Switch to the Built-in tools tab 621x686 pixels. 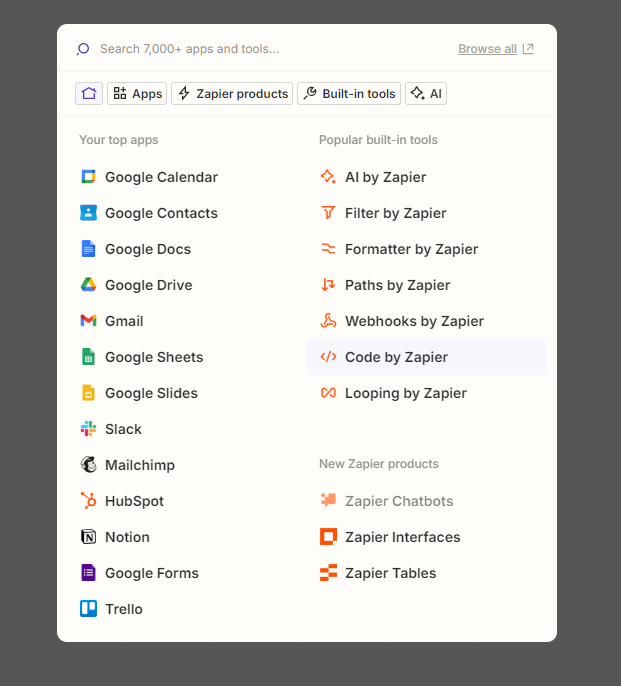[x=349, y=93]
